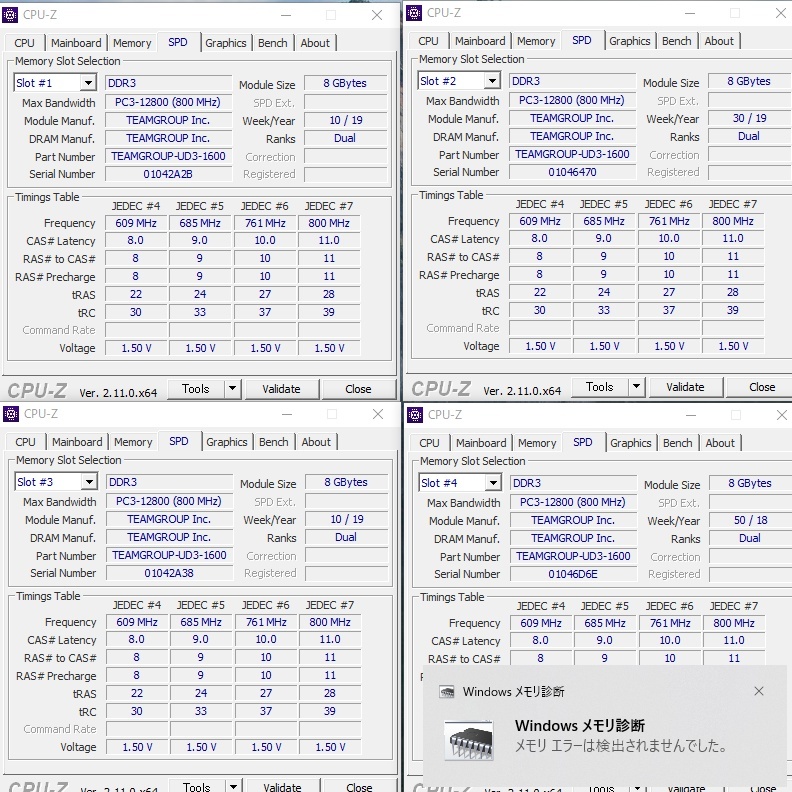
Task: Open the About tab in the Slot #2 window
Action: (719, 41)
